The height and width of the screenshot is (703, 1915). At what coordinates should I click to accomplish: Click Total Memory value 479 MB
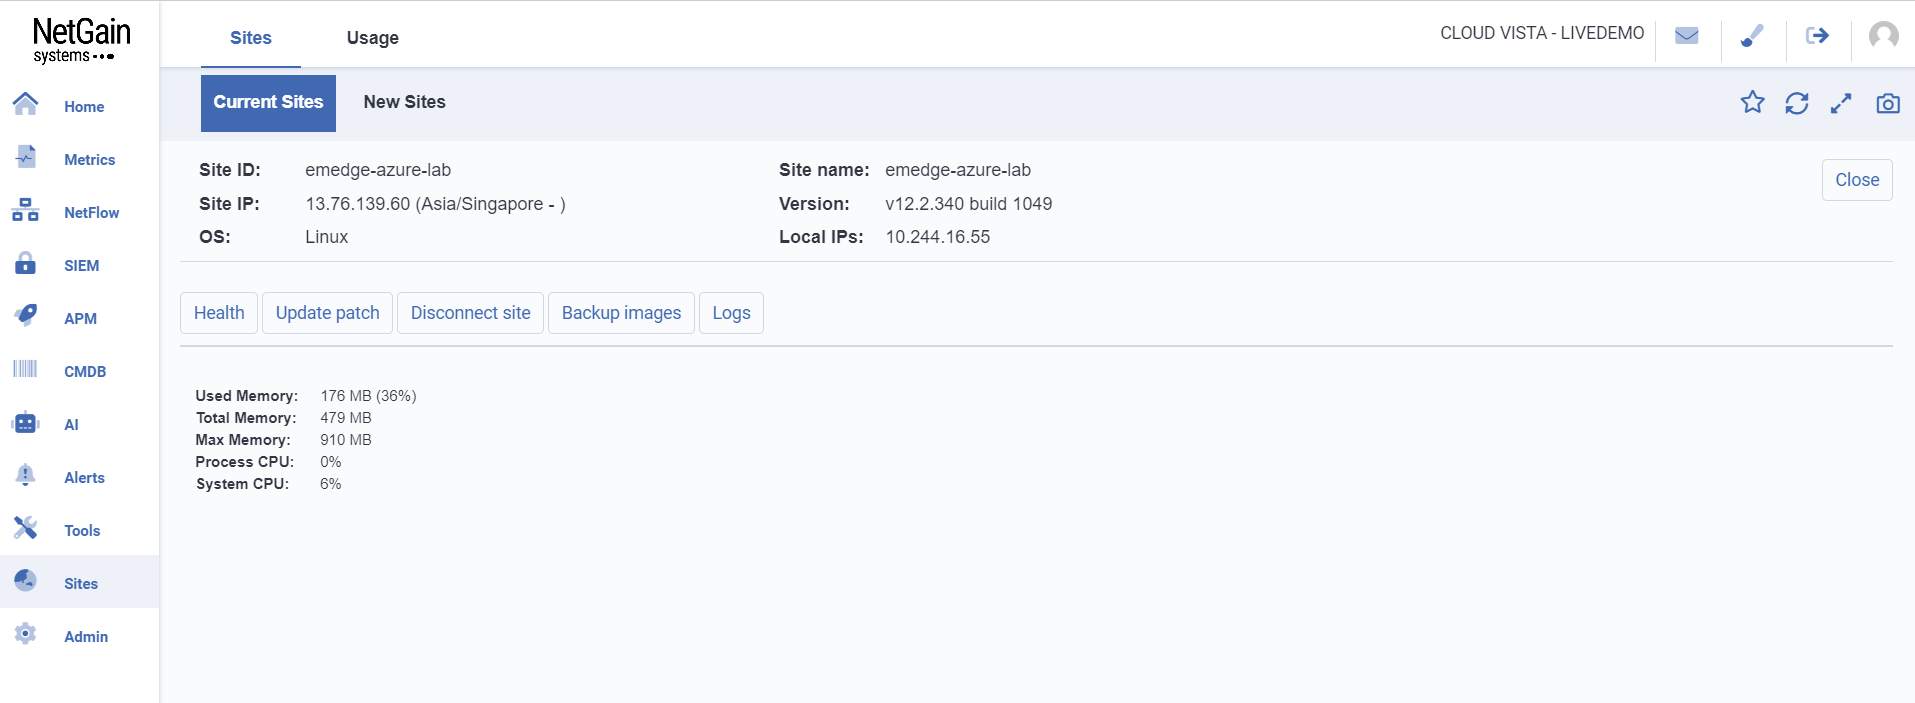click(x=346, y=418)
